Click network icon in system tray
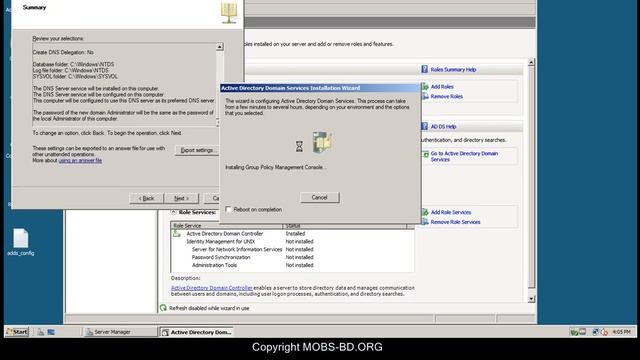The image size is (640, 360). (x=596, y=332)
